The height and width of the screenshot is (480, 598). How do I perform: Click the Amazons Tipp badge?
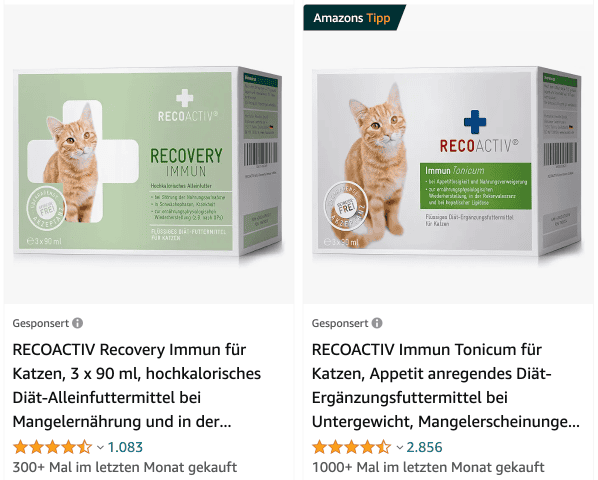(355, 18)
